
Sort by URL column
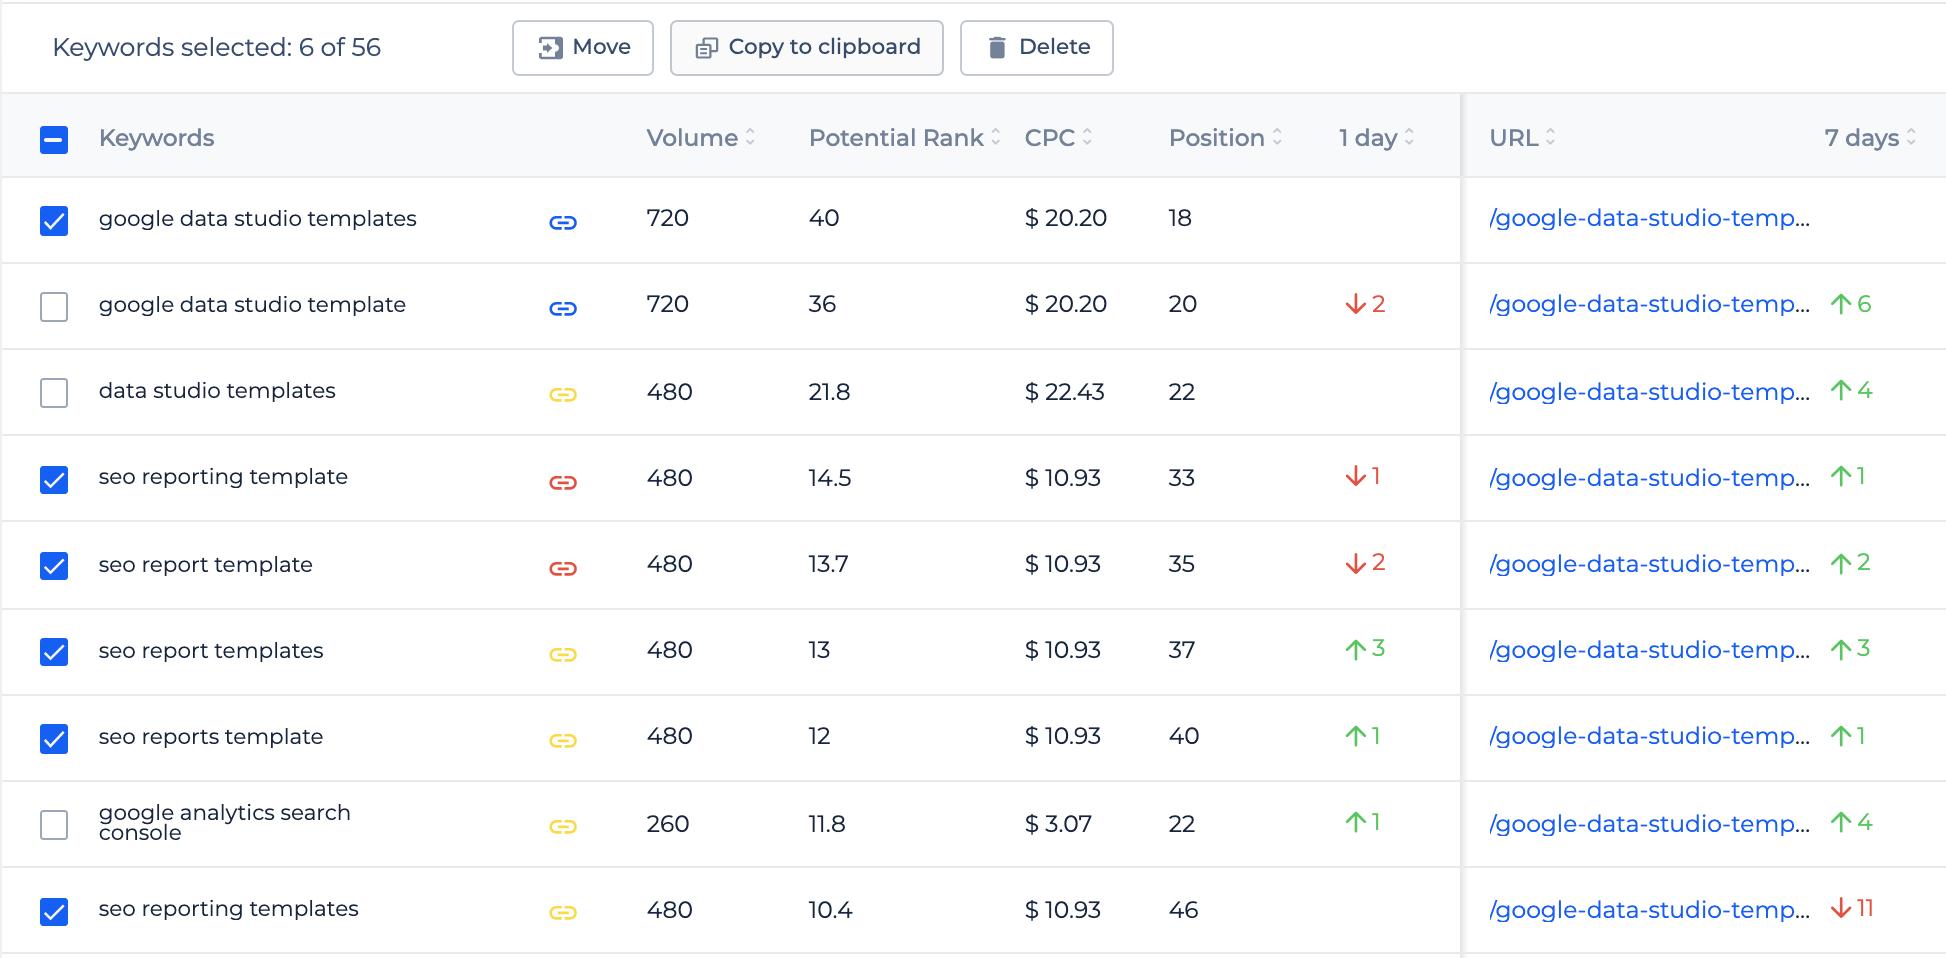(x=1522, y=138)
